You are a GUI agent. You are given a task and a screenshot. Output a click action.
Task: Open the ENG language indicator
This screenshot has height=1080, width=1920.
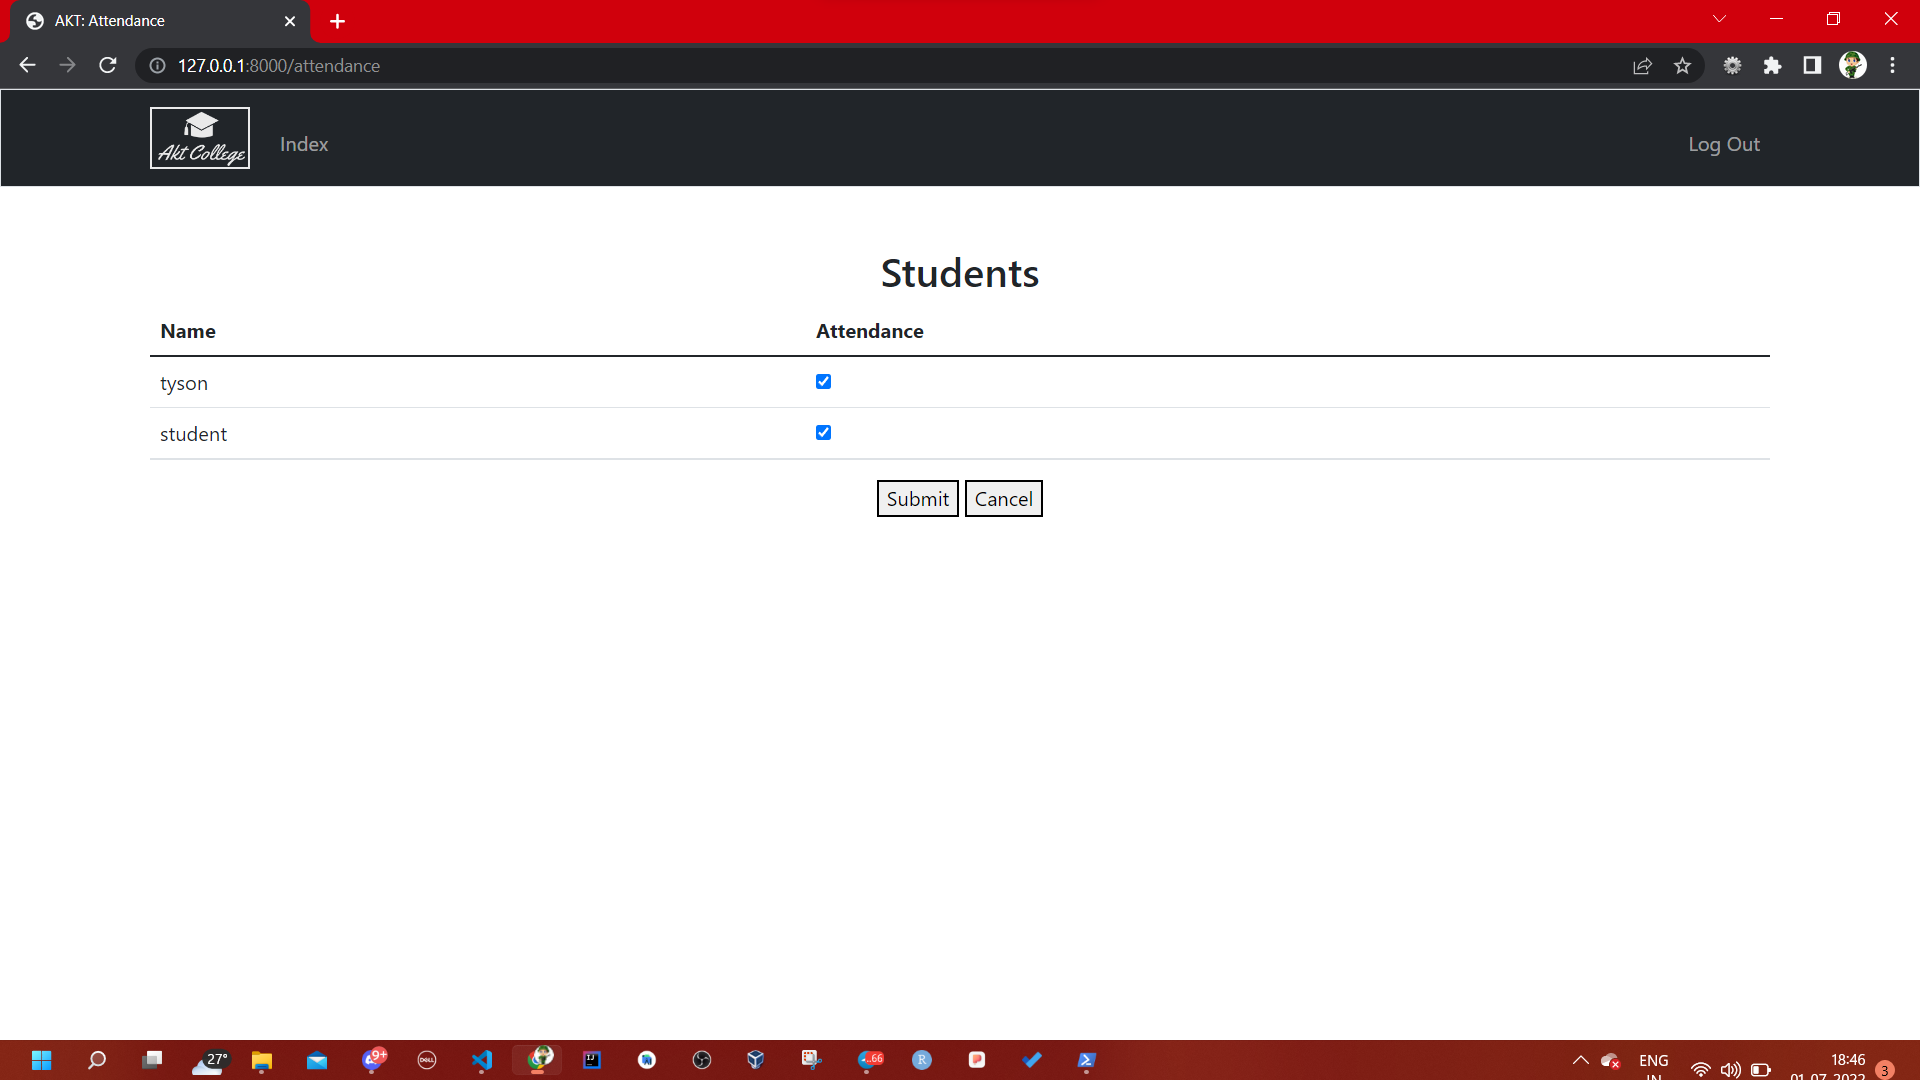coord(1654,1066)
